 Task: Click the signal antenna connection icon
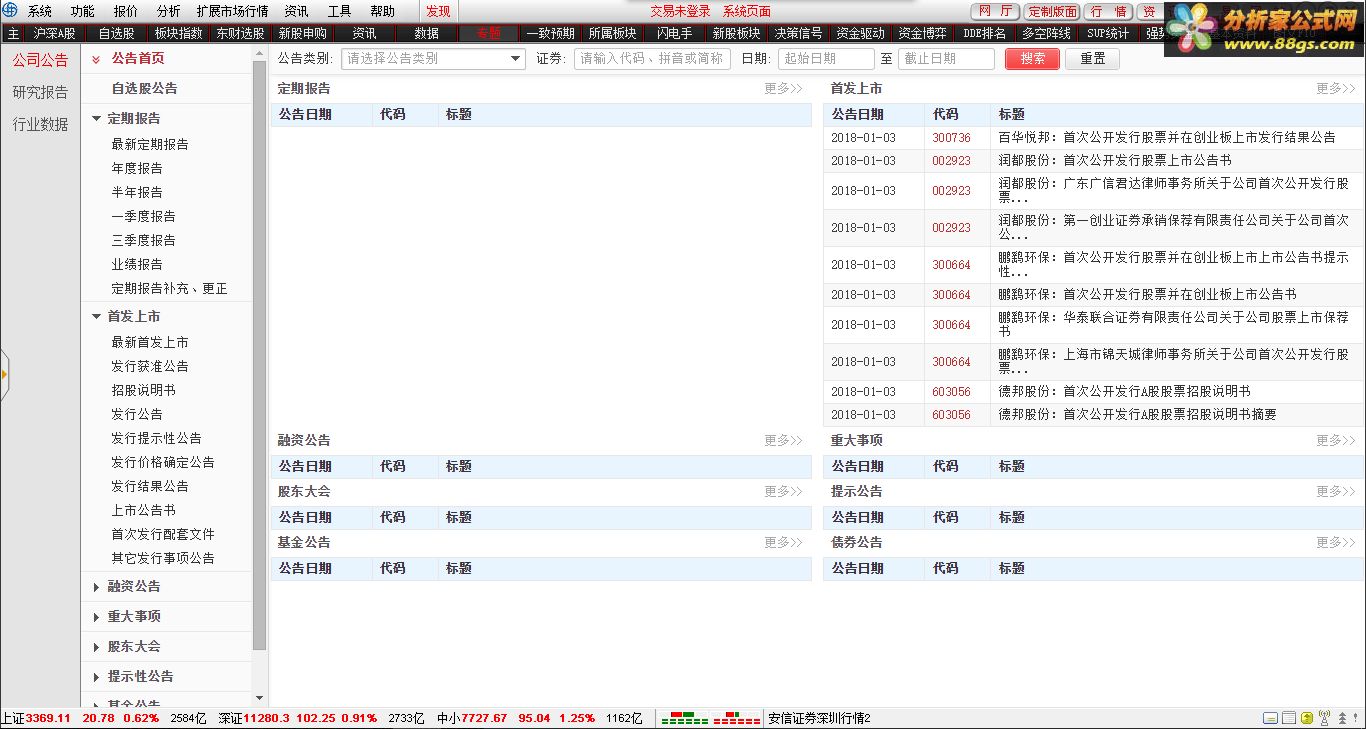tap(1325, 717)
